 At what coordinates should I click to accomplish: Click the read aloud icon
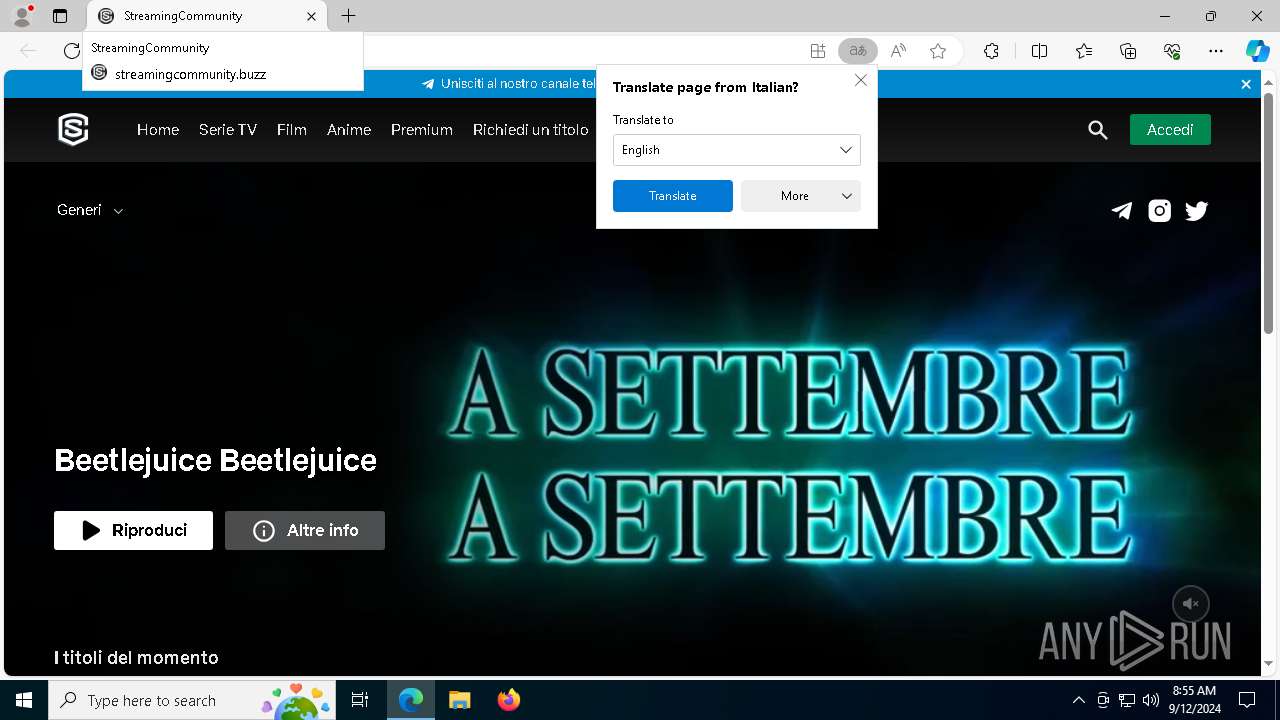[x=898, y=51]
